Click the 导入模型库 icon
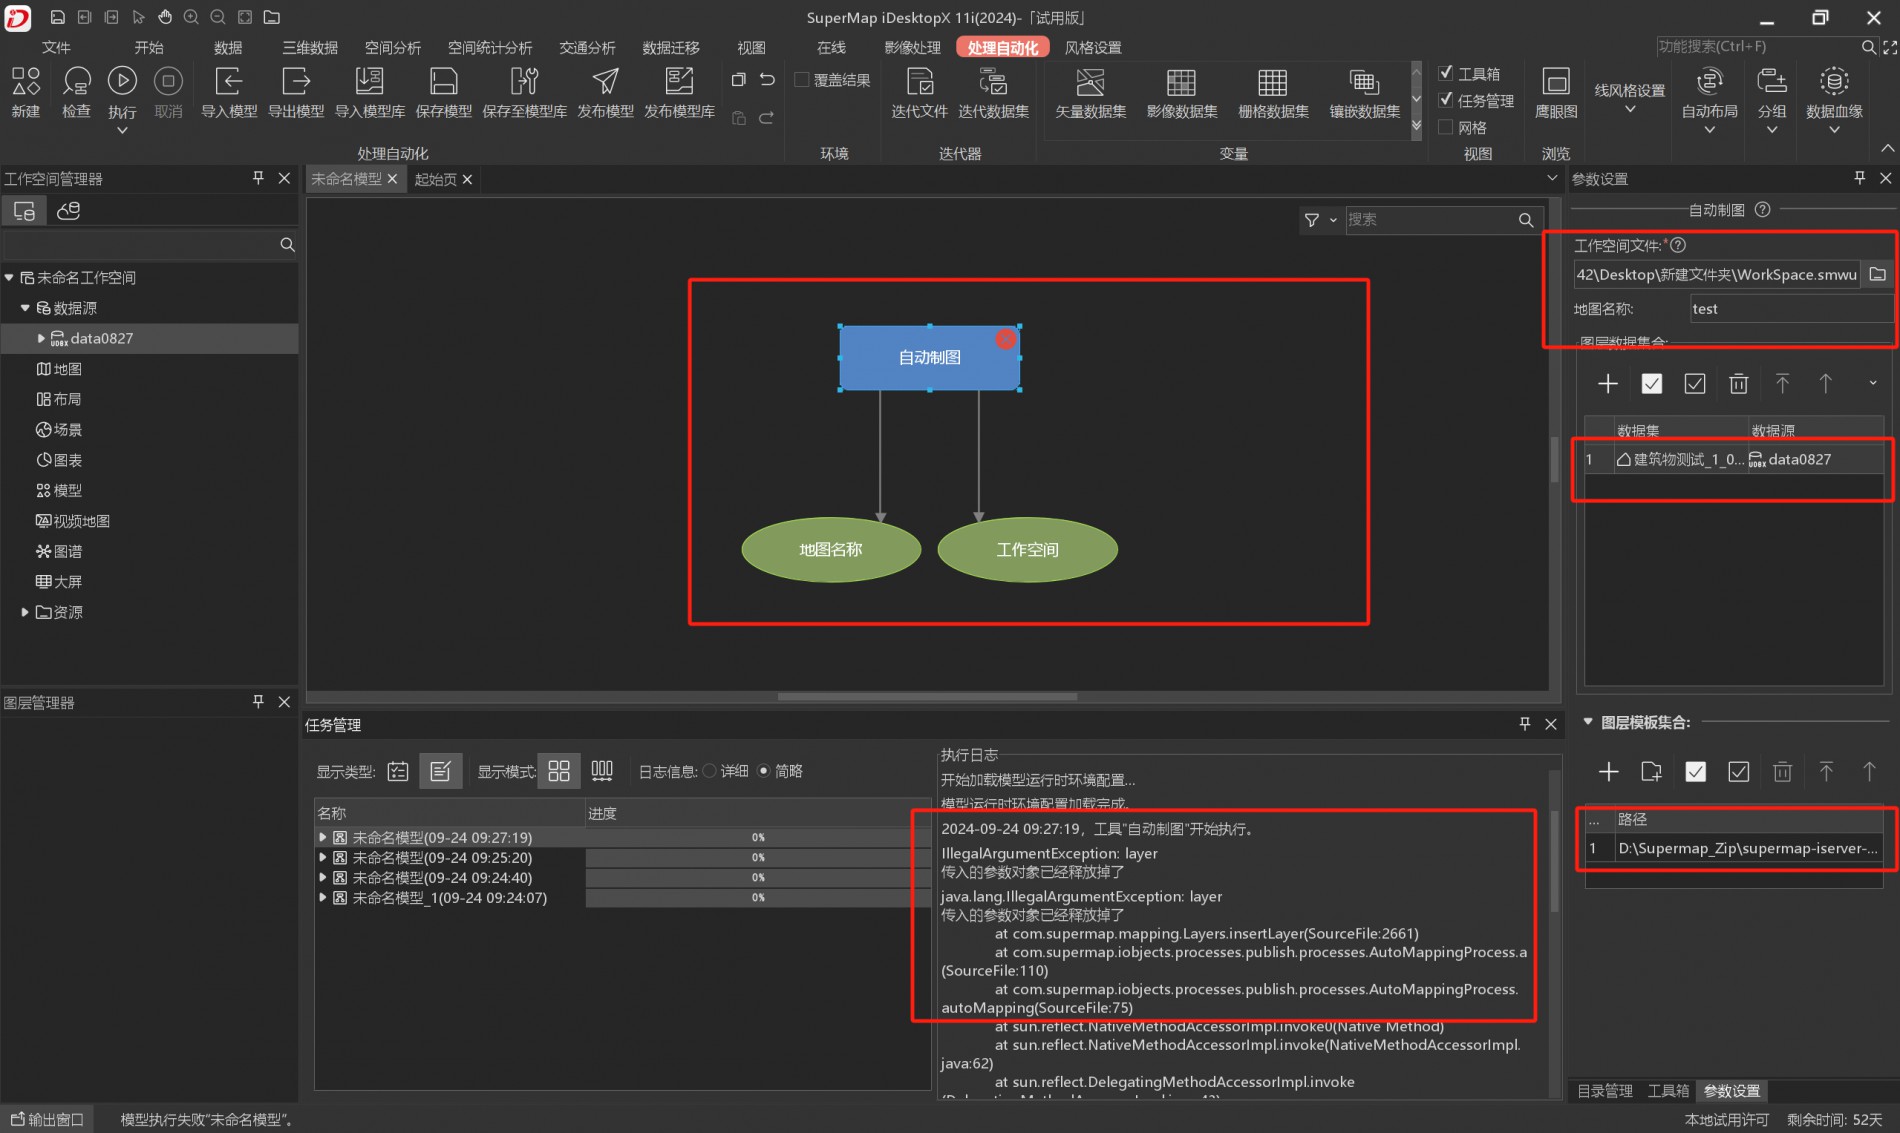The width and height of the screenshot is (1900, 1133). (x=370, y=82)
